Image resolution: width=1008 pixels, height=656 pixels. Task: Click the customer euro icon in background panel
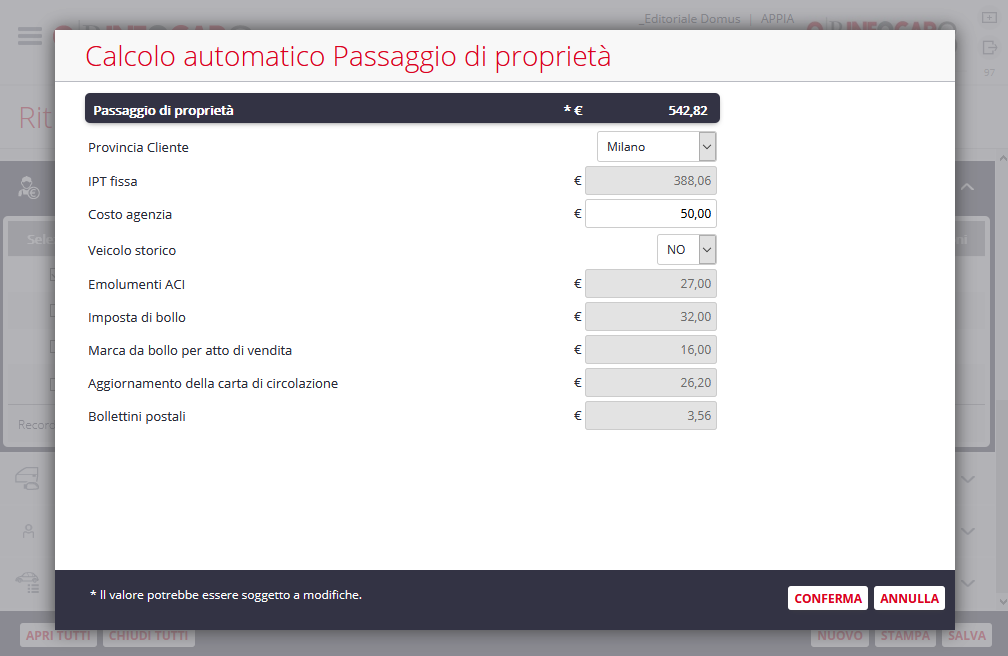click(29, 188)
